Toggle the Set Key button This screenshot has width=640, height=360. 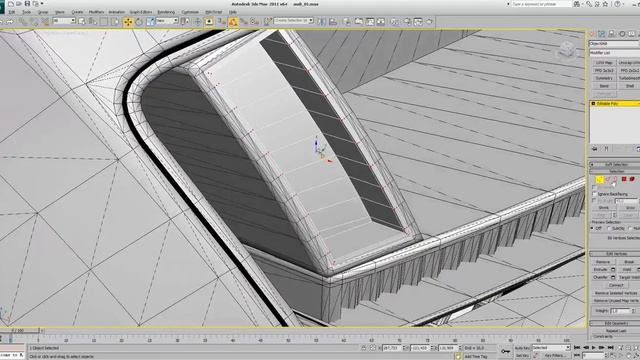point(522,356)
